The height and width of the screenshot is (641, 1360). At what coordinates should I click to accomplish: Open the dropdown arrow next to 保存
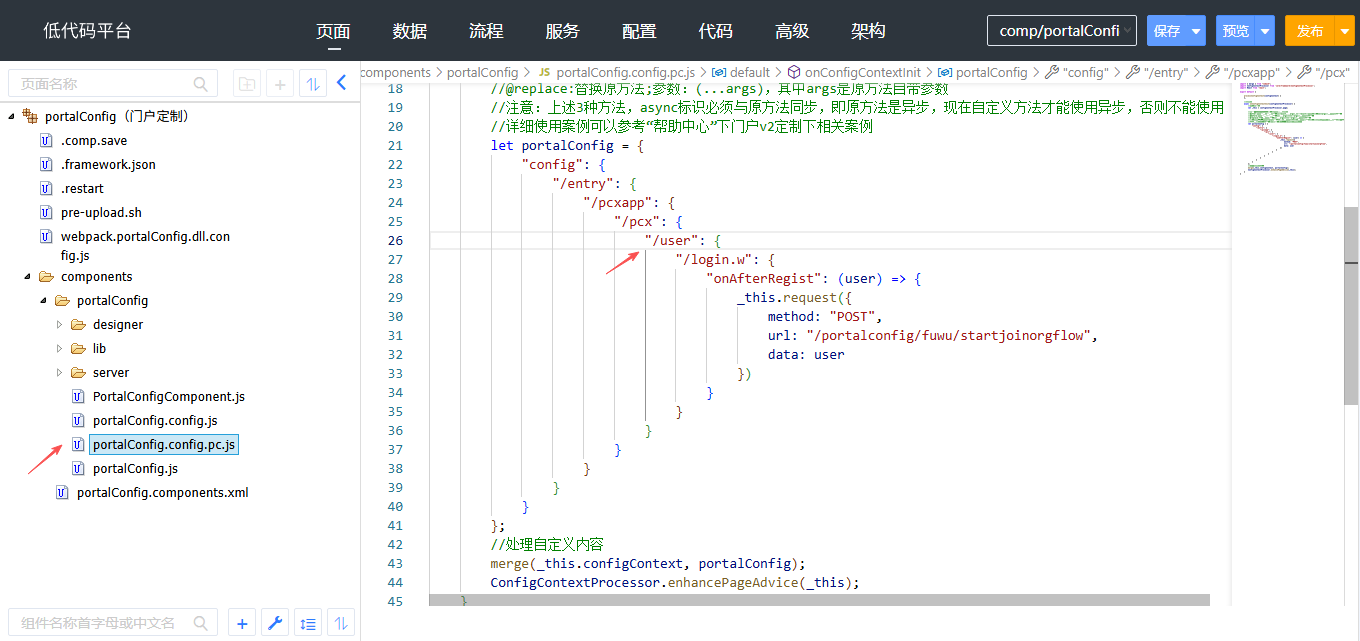pos(1196,31)
